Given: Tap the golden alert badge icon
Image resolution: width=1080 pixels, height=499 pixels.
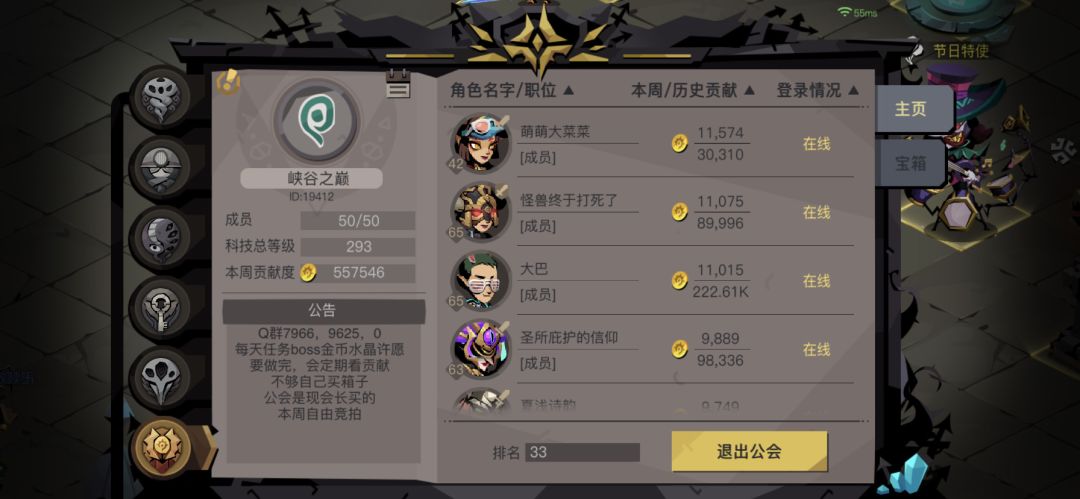Looking at the screenshot, I should (x=228, y=83).
